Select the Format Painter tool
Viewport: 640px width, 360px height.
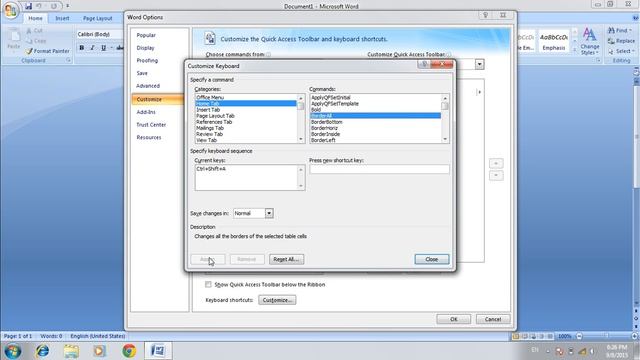tap(47, 51)
